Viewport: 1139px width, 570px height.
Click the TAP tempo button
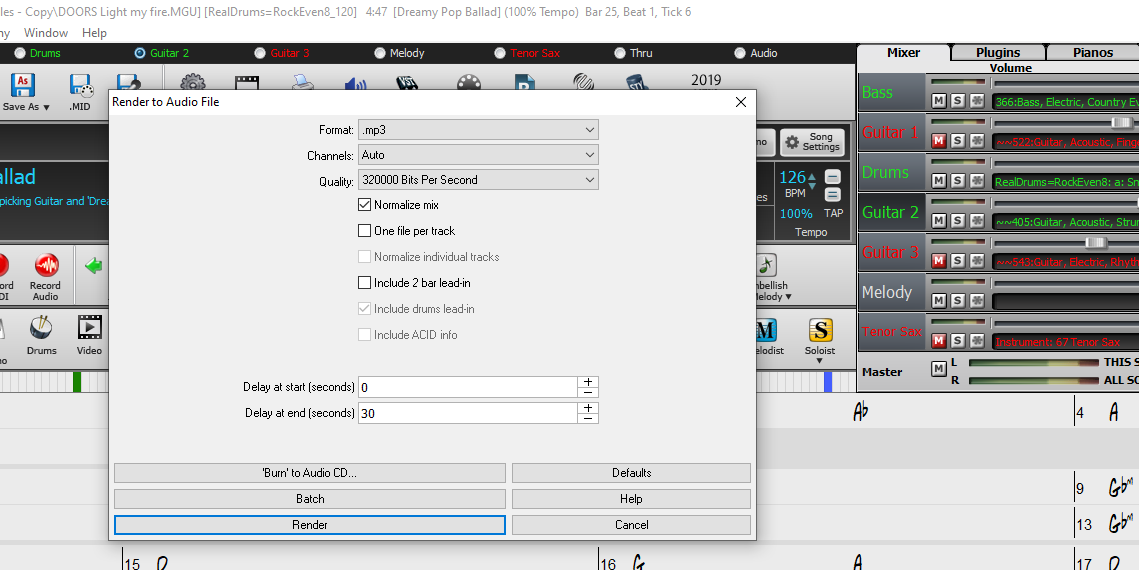click(833, 213)
